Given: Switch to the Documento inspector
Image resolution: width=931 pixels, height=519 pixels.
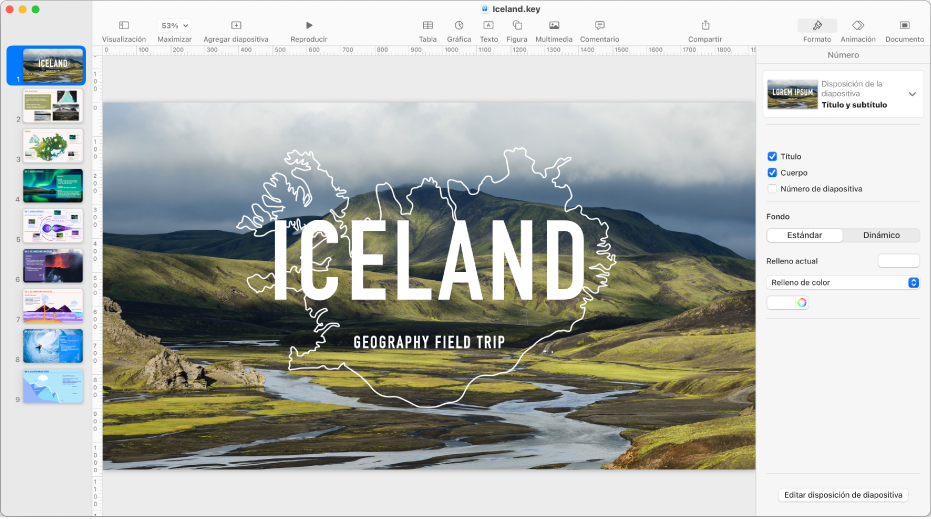Looking at the screenshot, I should [x=904, y=26].
